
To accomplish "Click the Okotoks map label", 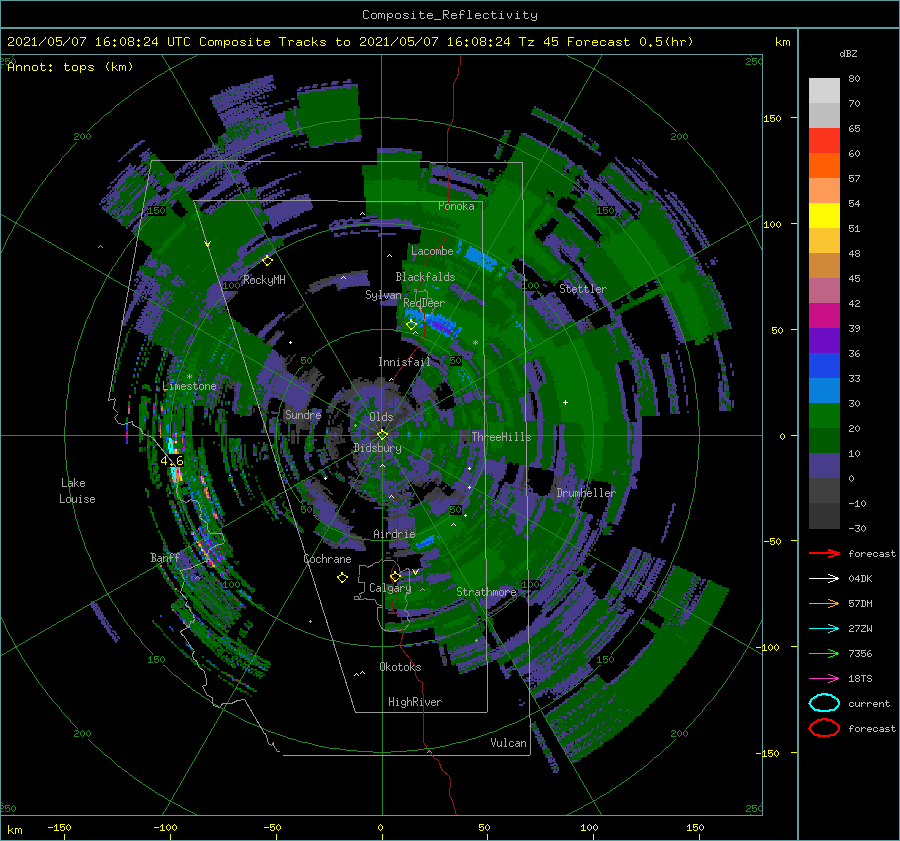I will [x=400, y=667].
